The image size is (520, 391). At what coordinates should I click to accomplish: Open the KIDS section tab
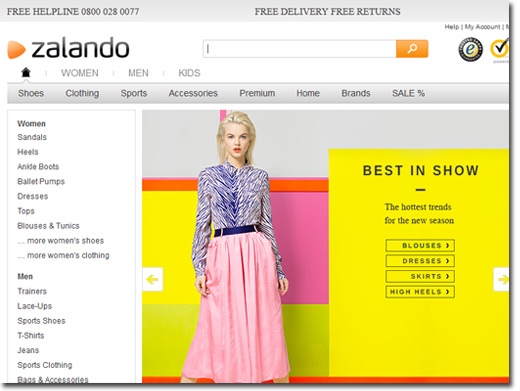[x=189, y=73]
